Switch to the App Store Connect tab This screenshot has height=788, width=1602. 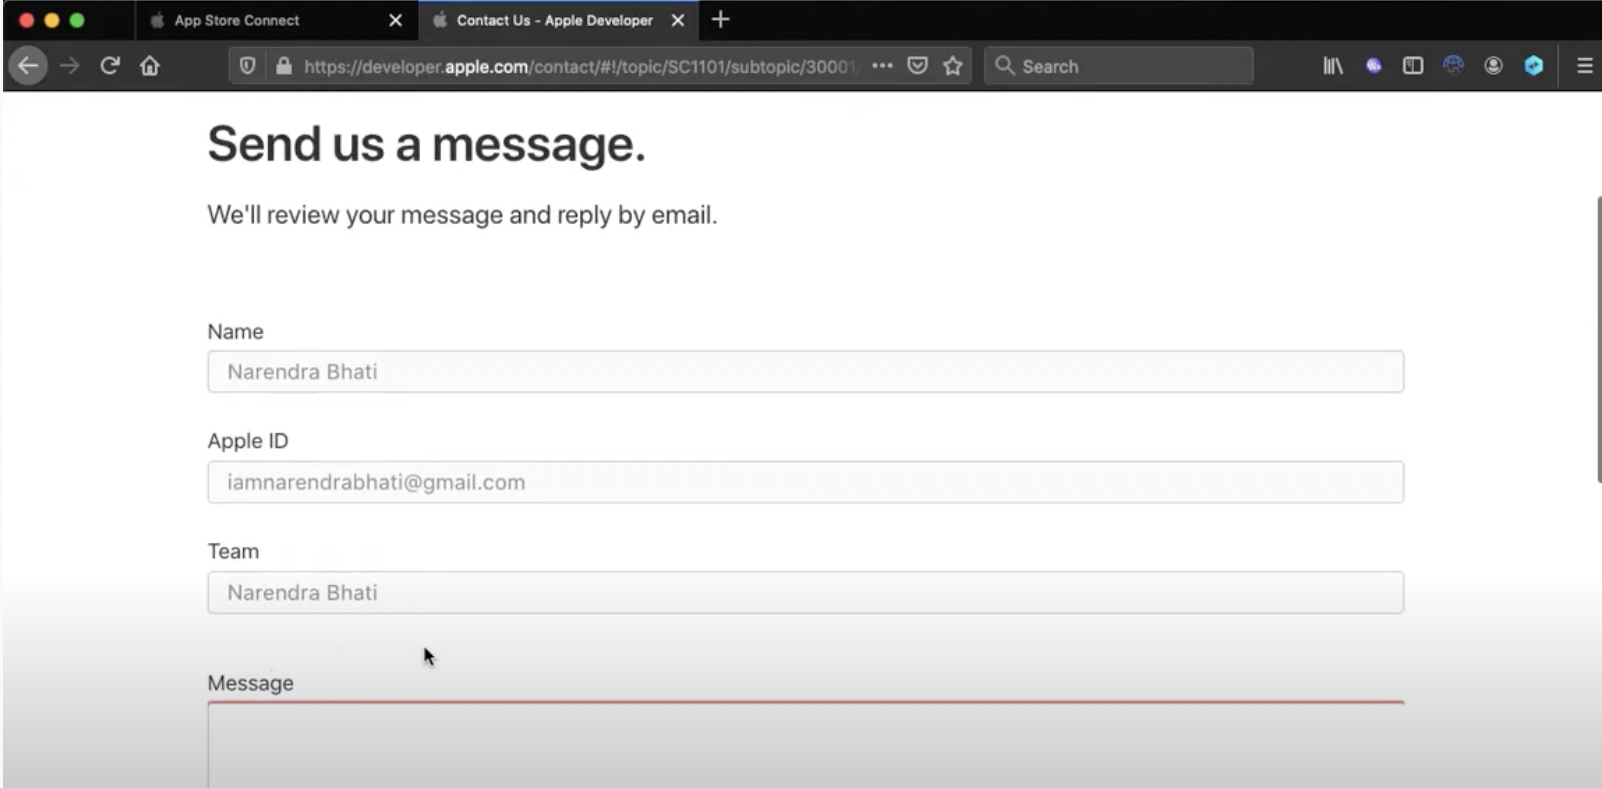(237, 20)
